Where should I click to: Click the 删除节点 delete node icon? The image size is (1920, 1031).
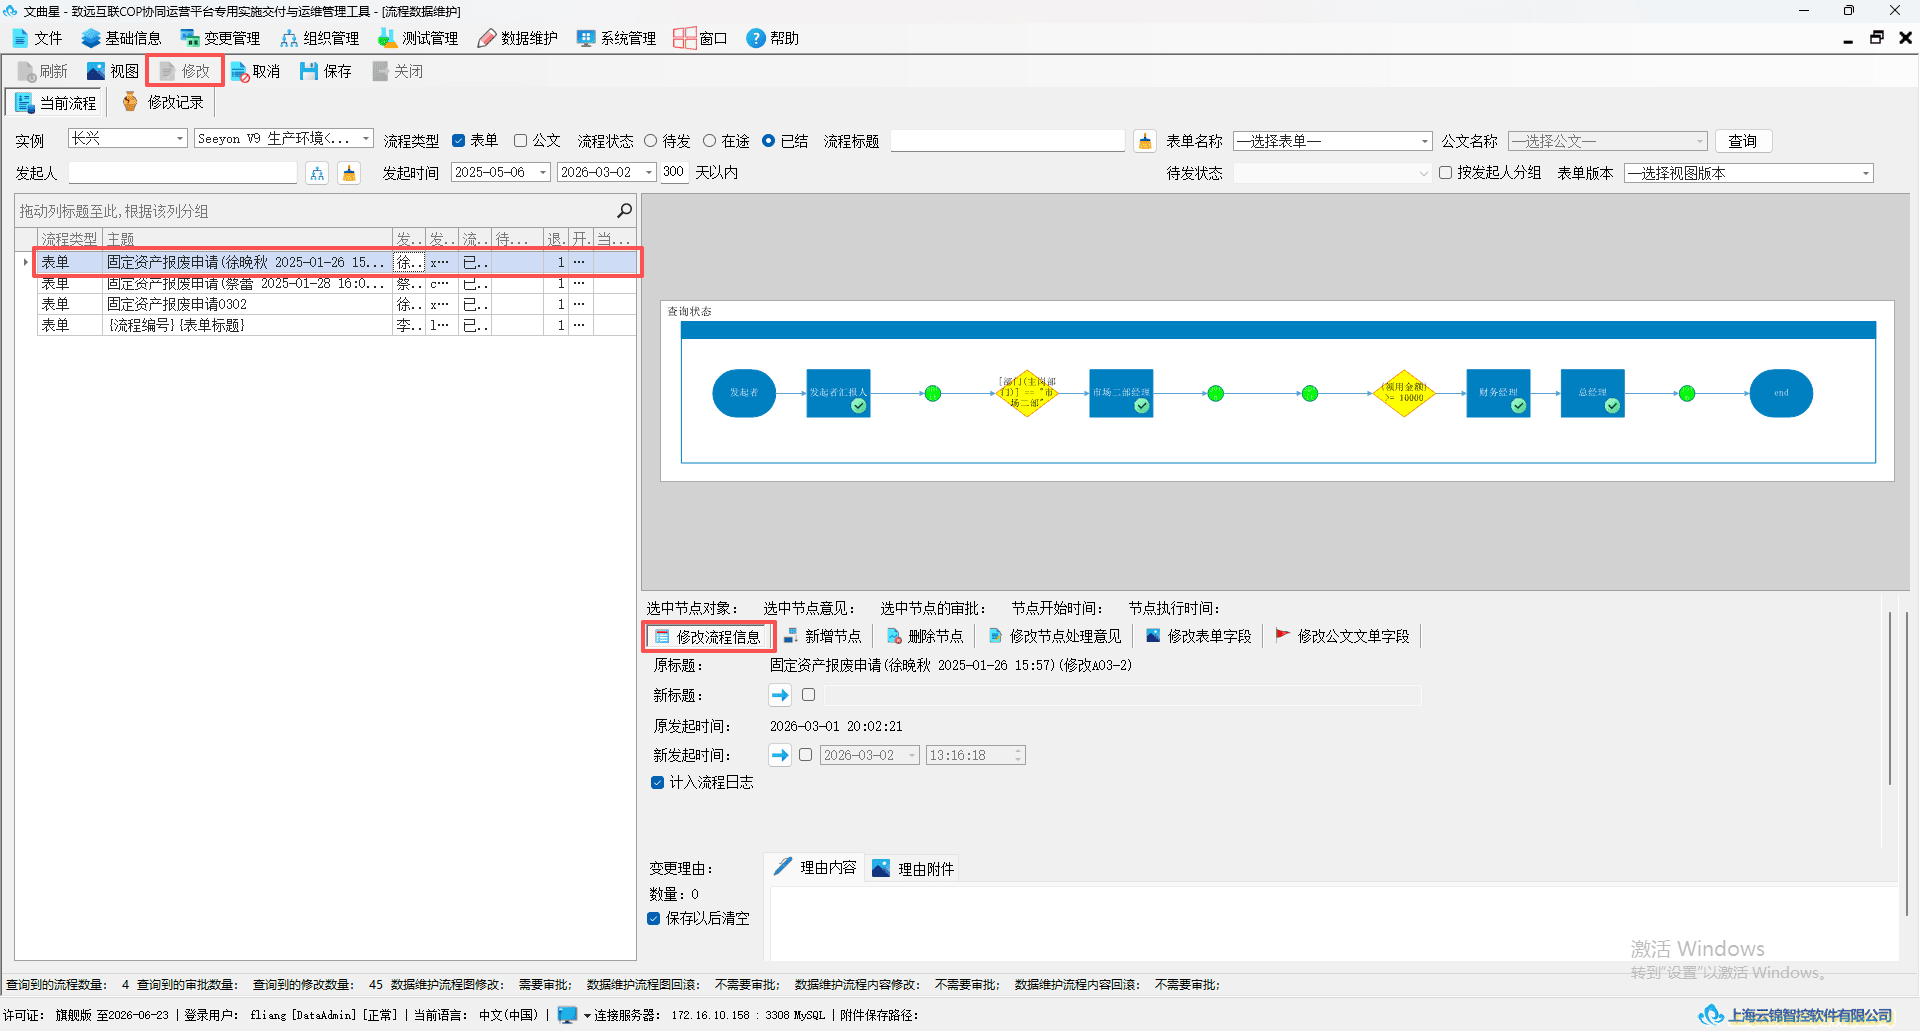894,636
